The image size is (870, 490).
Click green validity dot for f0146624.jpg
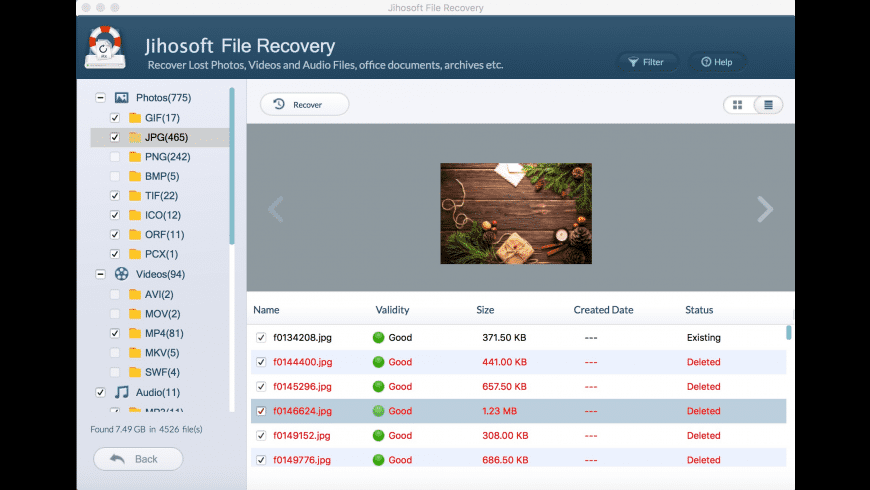[x=378, y=411]
